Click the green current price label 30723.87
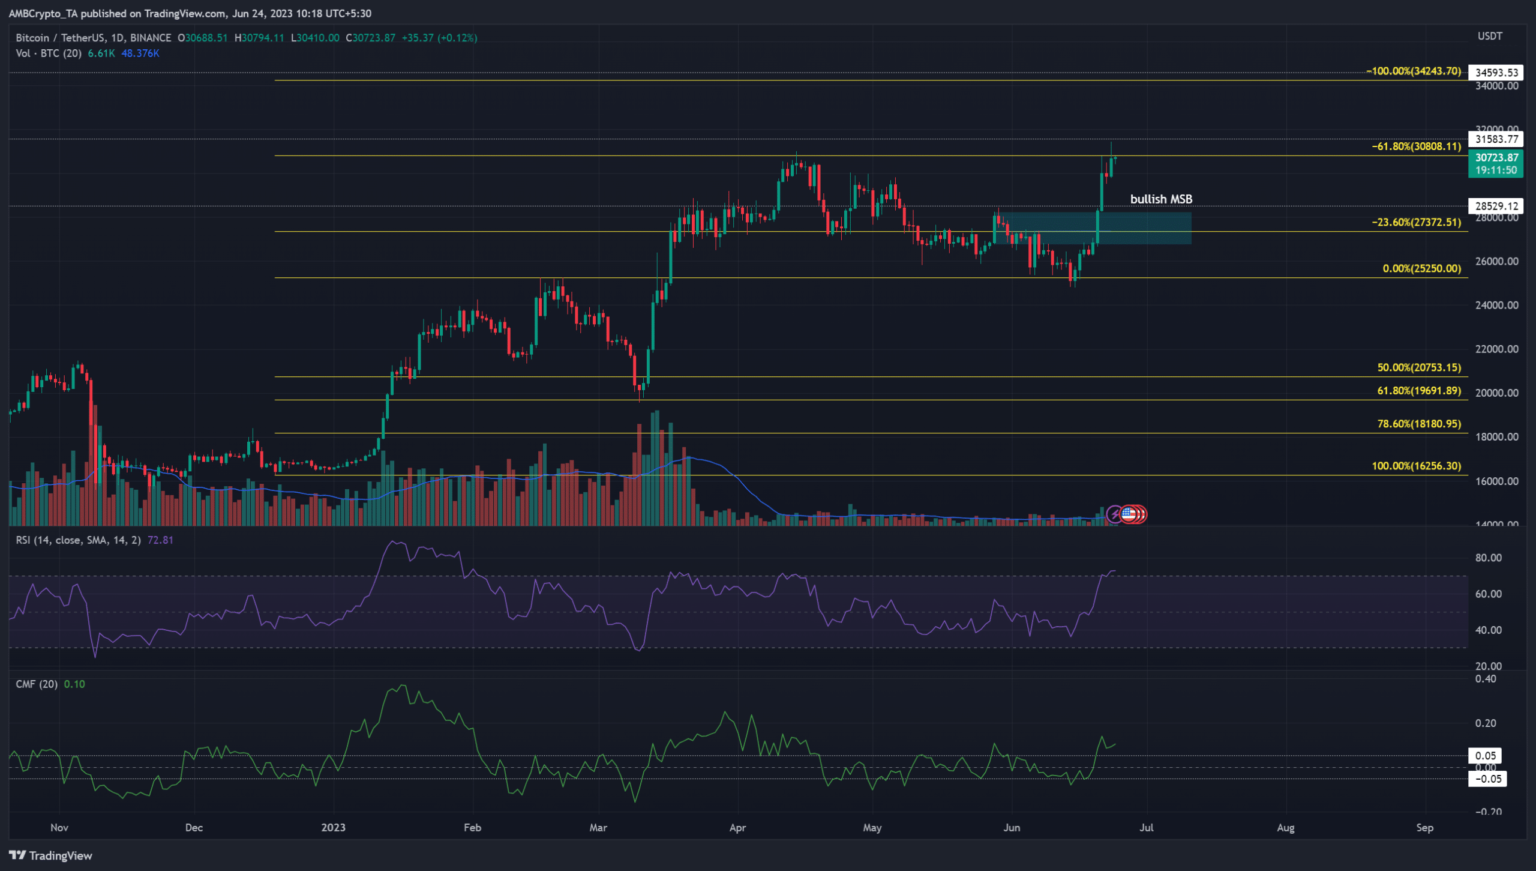 [1496, 158]
